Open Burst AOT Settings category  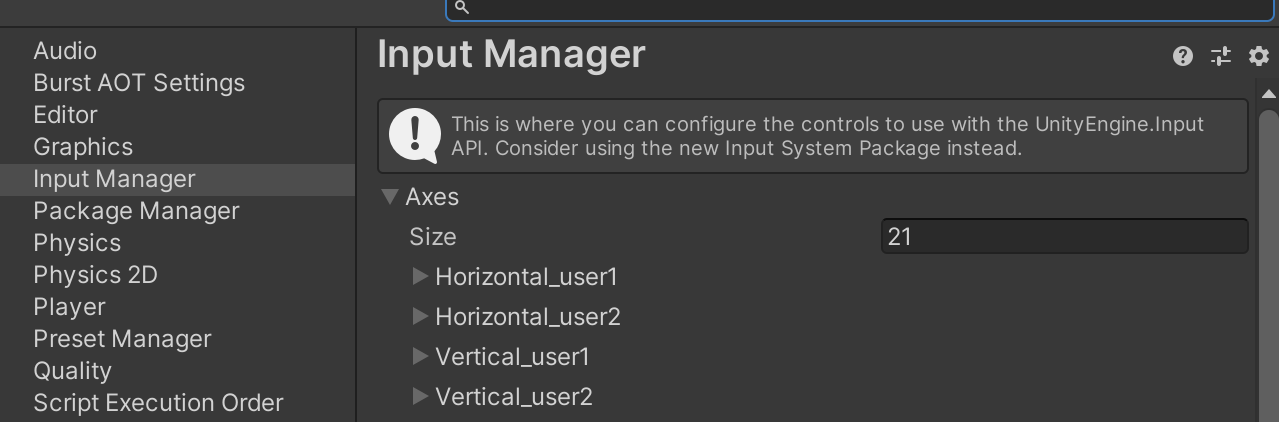(x=139, y=83)
